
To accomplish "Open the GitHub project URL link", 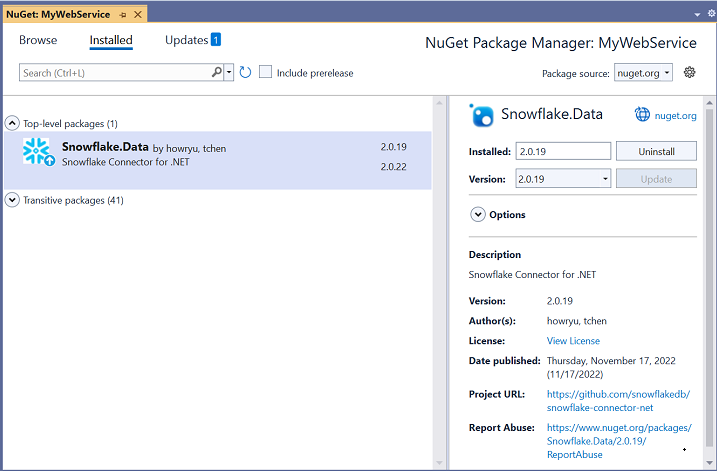I will pyautogui.click(x=618, y=401).
